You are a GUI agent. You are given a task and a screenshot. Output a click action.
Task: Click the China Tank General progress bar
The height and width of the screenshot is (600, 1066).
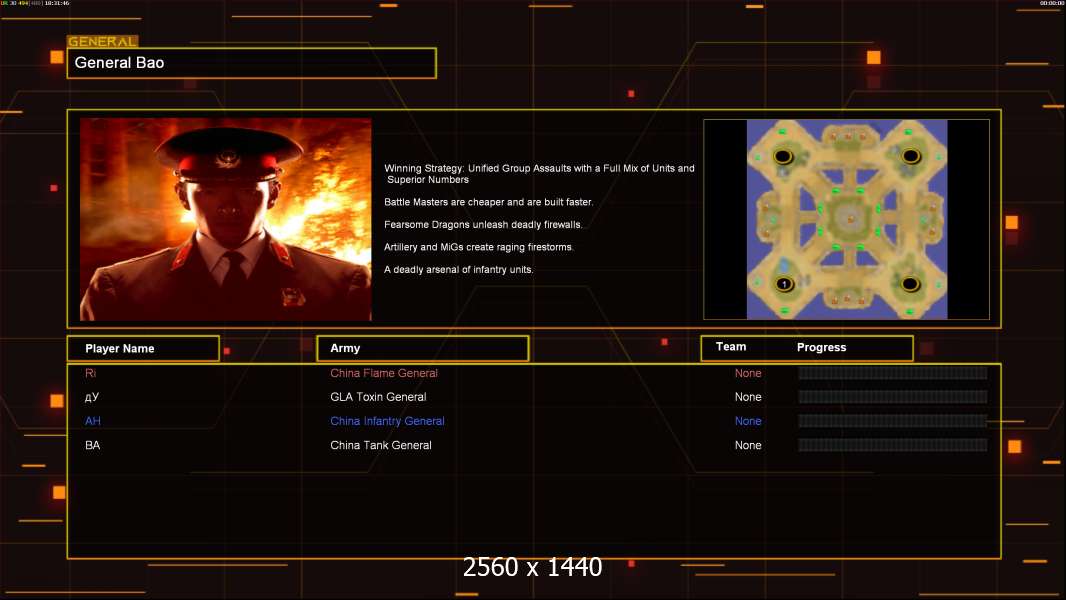893,445
